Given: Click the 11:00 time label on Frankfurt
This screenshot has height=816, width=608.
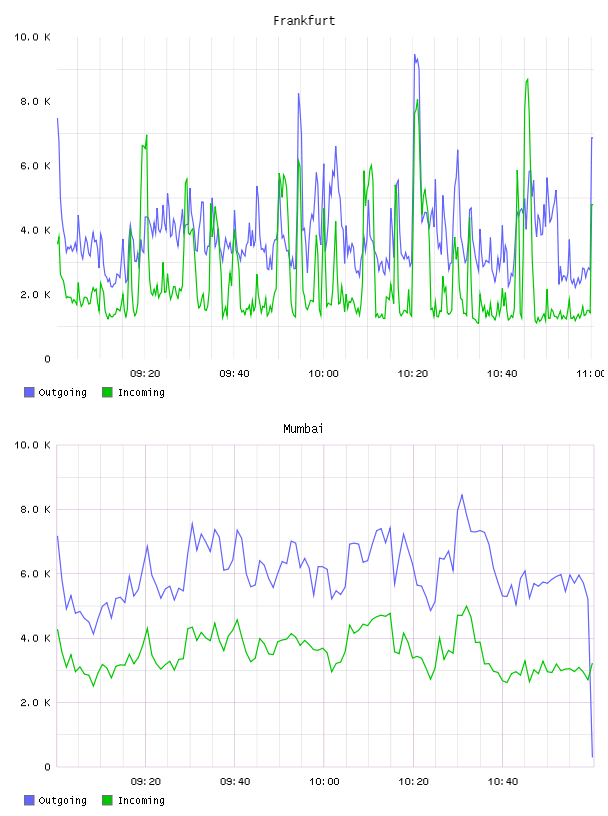Looking at the screenshot, I should coord(590,374).
